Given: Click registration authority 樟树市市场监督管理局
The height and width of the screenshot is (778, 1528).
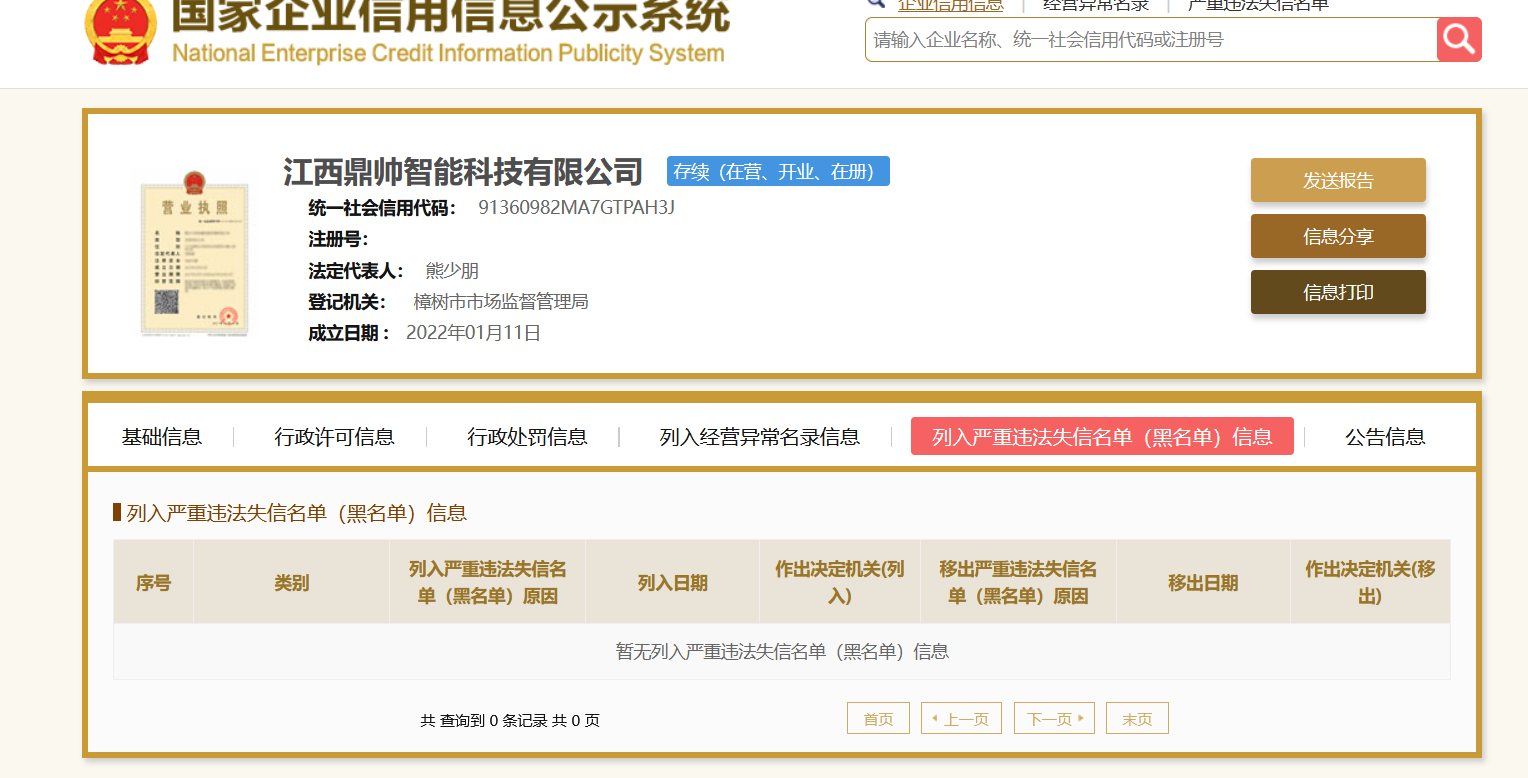Looking at the screenshot, I should coord(501,301).
